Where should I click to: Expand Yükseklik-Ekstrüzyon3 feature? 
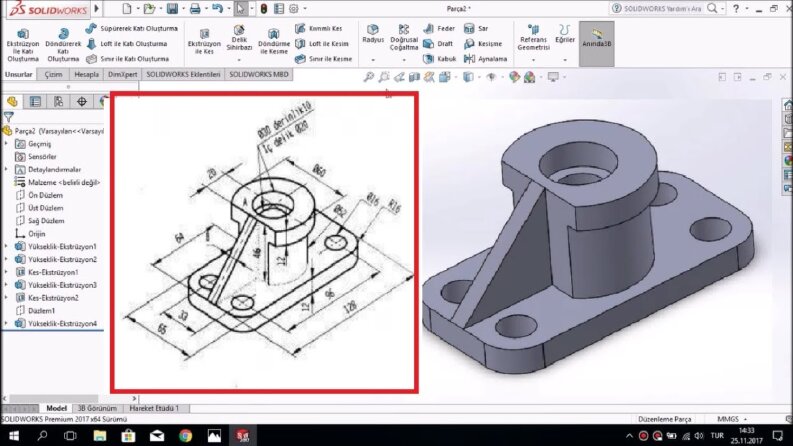[x=6, y=285]
